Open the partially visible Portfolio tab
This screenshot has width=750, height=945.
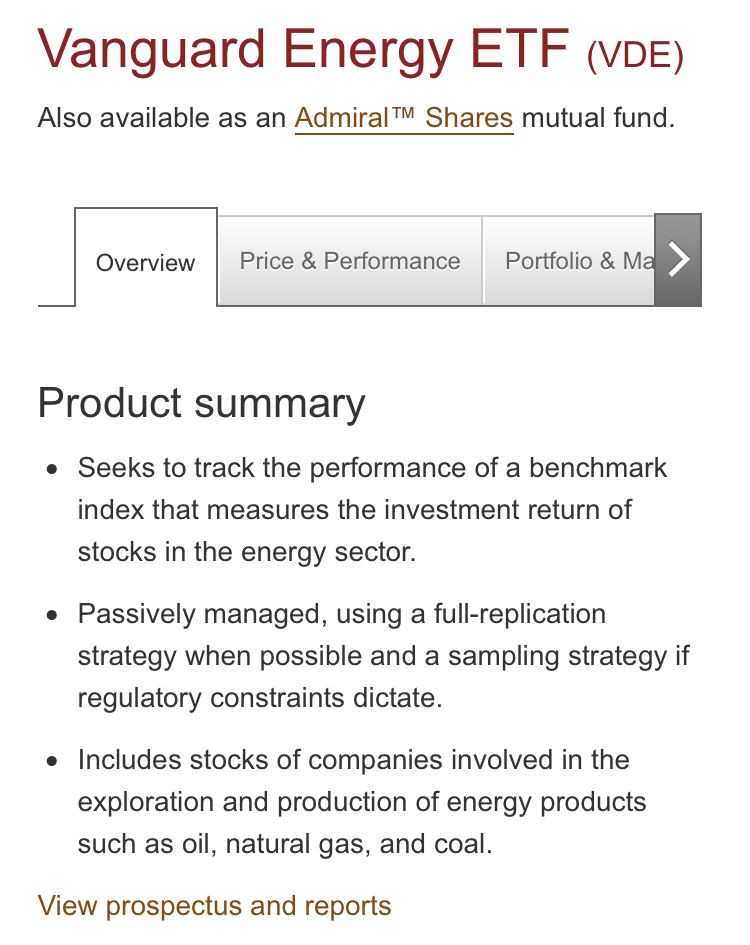(570, 261)
